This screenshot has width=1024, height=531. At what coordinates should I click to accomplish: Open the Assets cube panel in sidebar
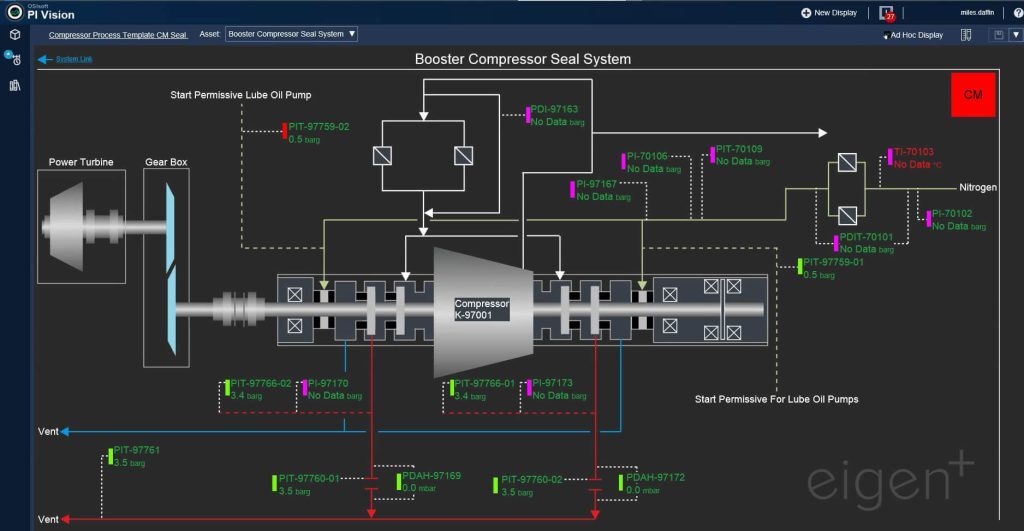tap(14, 35)
